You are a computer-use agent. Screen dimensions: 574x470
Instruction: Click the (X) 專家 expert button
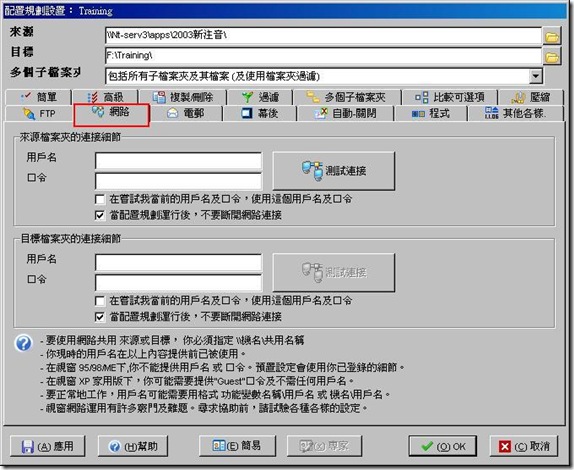pos(324,446)
